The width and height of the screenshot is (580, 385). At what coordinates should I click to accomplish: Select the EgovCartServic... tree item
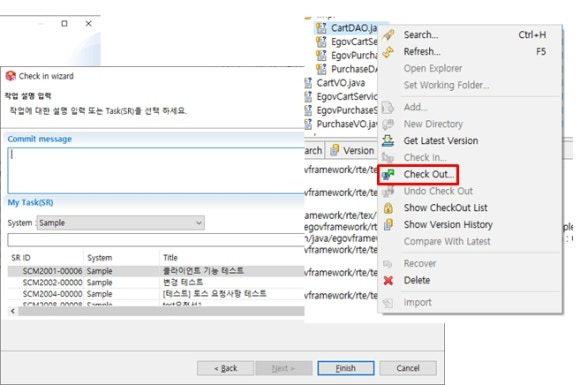[x=341, y=97]
